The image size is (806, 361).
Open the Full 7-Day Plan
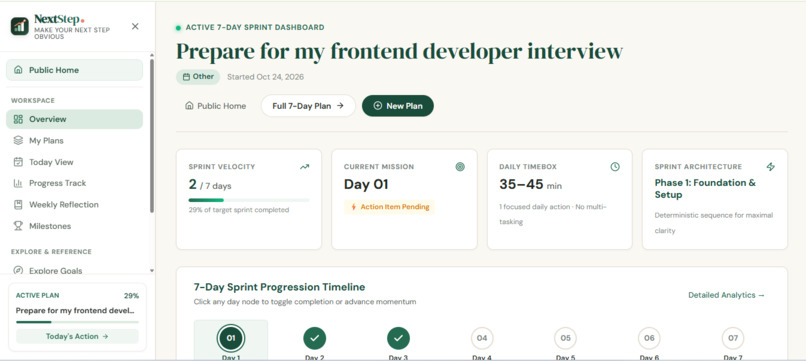point(308,106)
